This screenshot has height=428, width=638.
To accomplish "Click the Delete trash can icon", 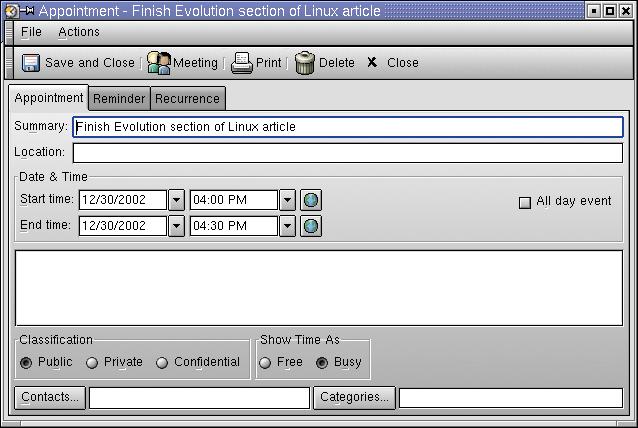I will click(305, 63).
